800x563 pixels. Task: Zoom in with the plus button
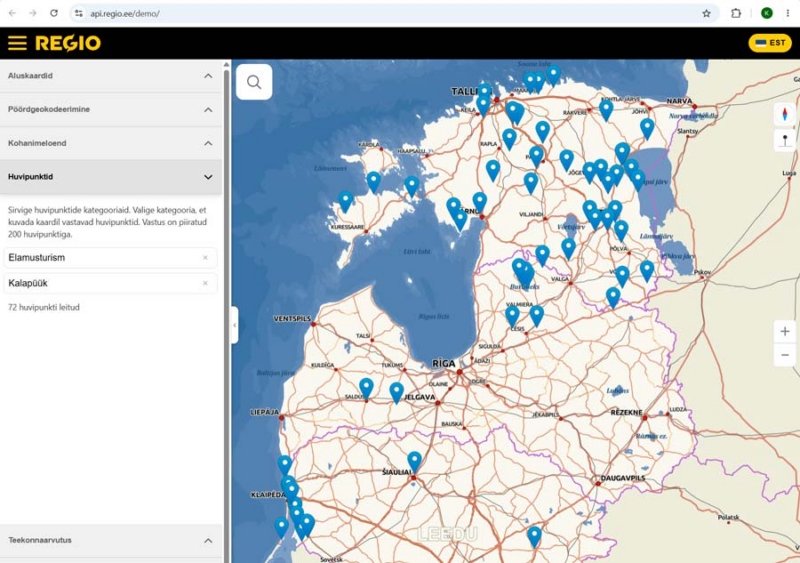point(785,331)
